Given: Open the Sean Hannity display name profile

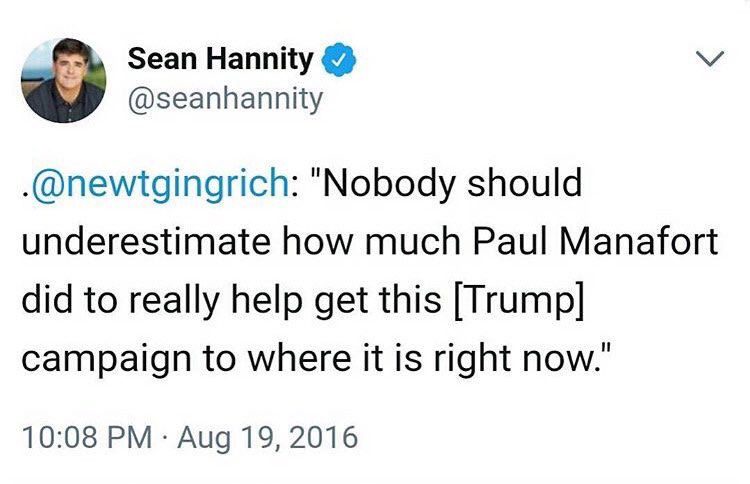Looking at the screenshot, I should click(x=220, y=59).
